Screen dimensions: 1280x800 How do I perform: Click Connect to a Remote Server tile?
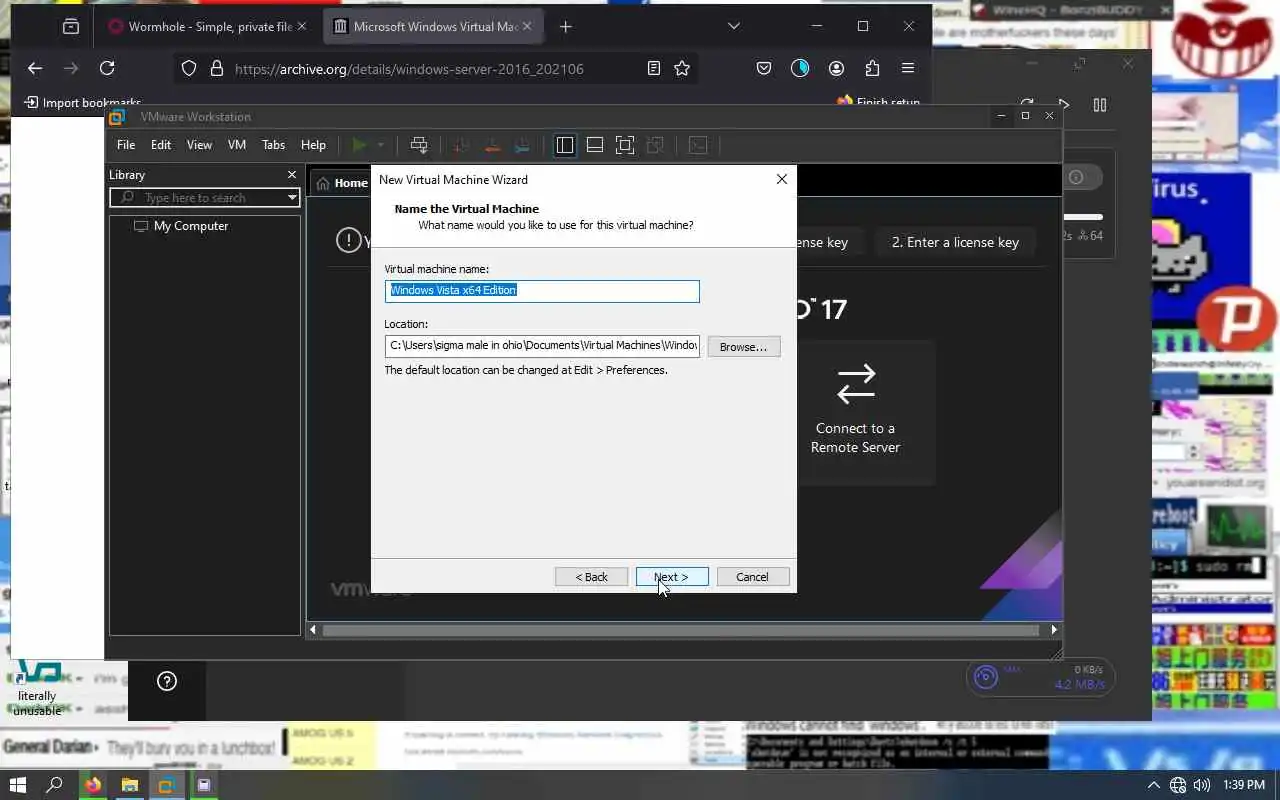(x=855, y=411)
